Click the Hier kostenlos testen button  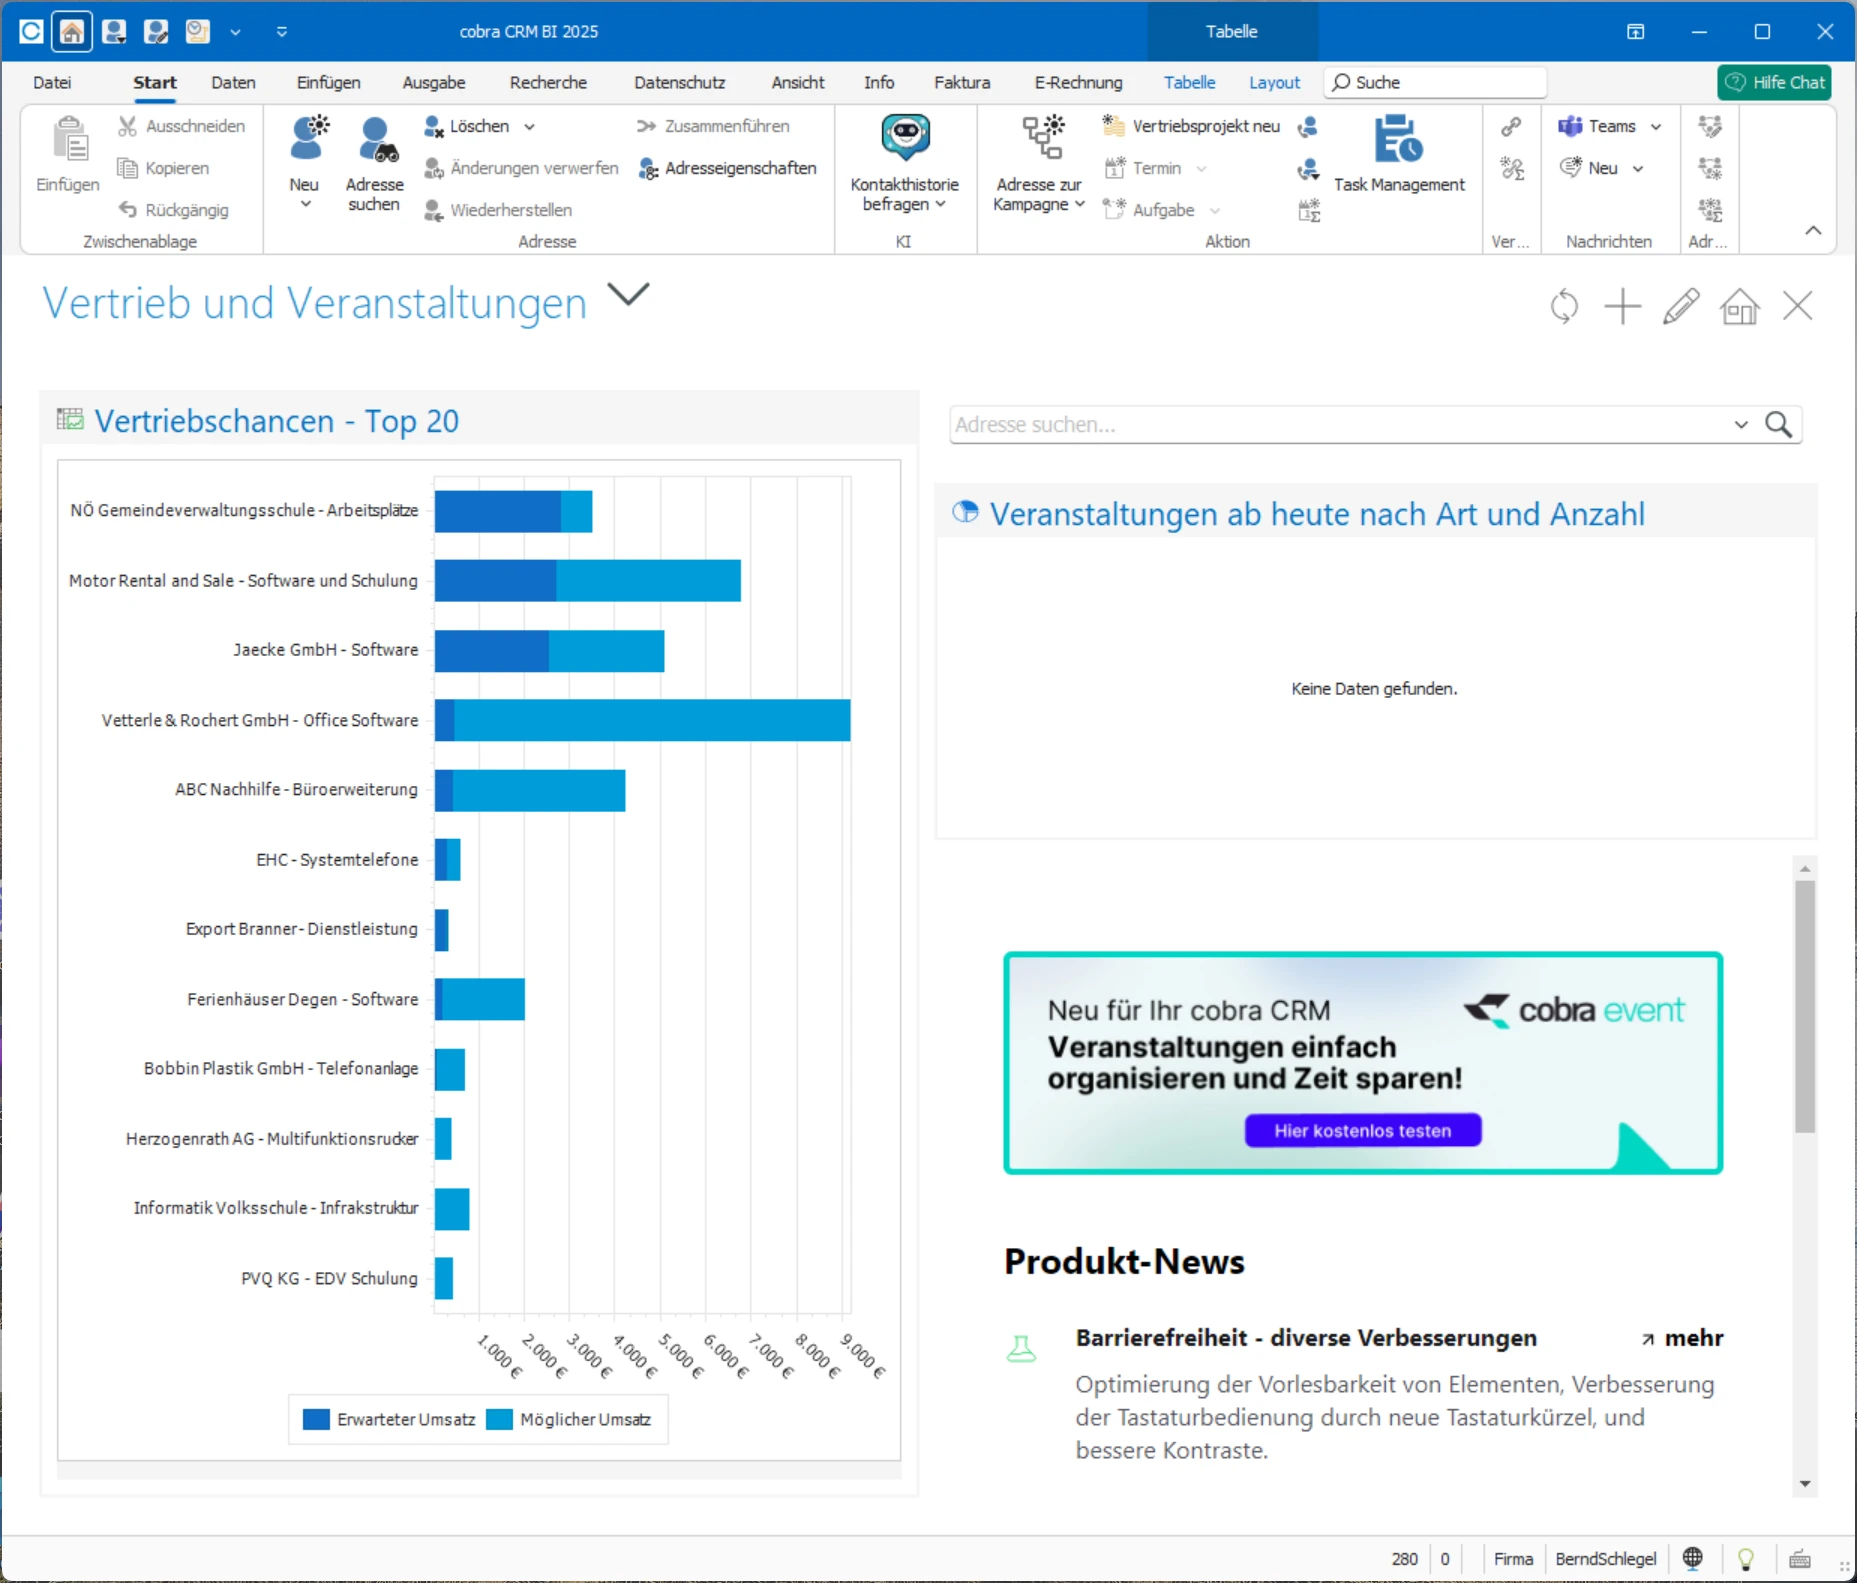coord(1362,1131)
